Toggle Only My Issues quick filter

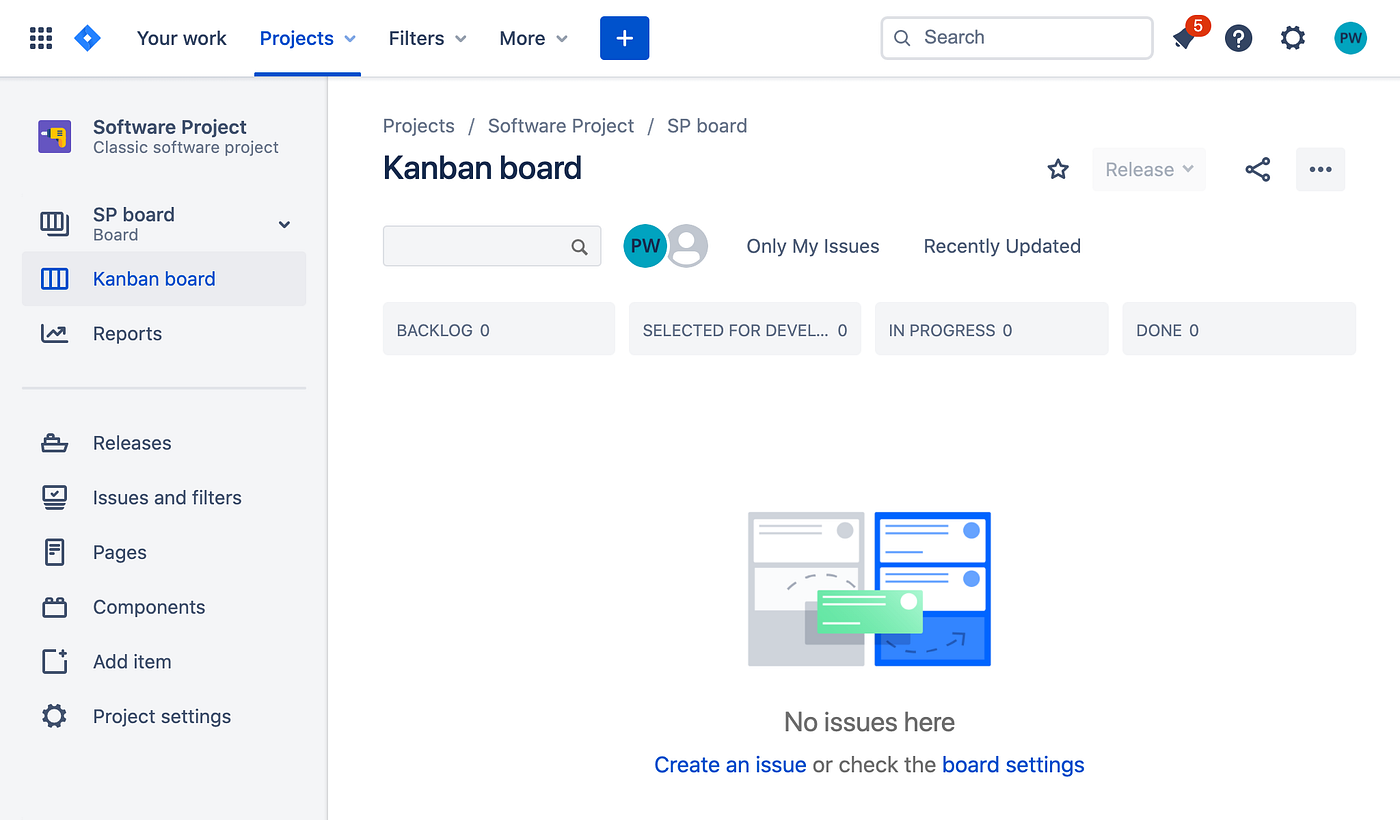pos(813,246)
